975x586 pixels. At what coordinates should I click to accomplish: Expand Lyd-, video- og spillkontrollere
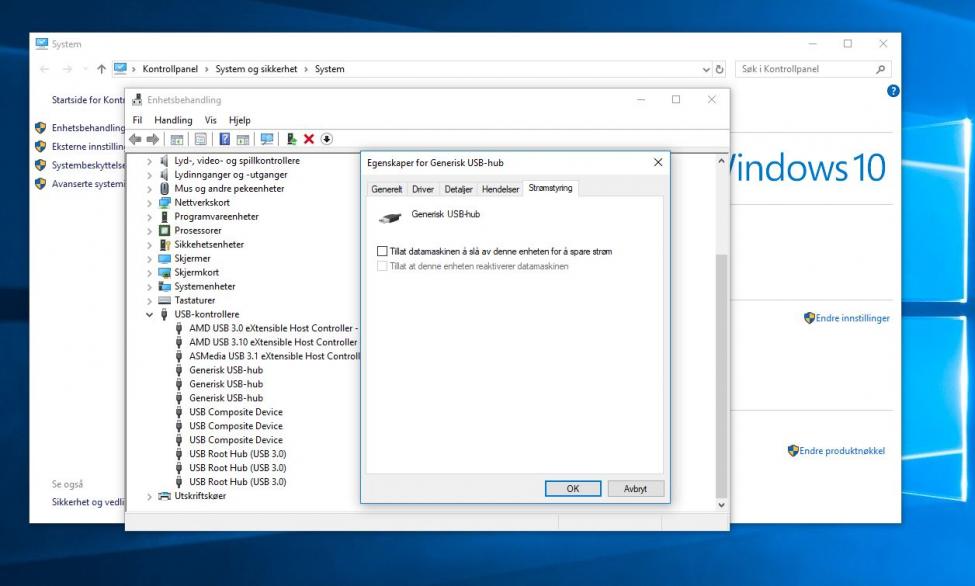pyautogui.click(x=149, y=161)
